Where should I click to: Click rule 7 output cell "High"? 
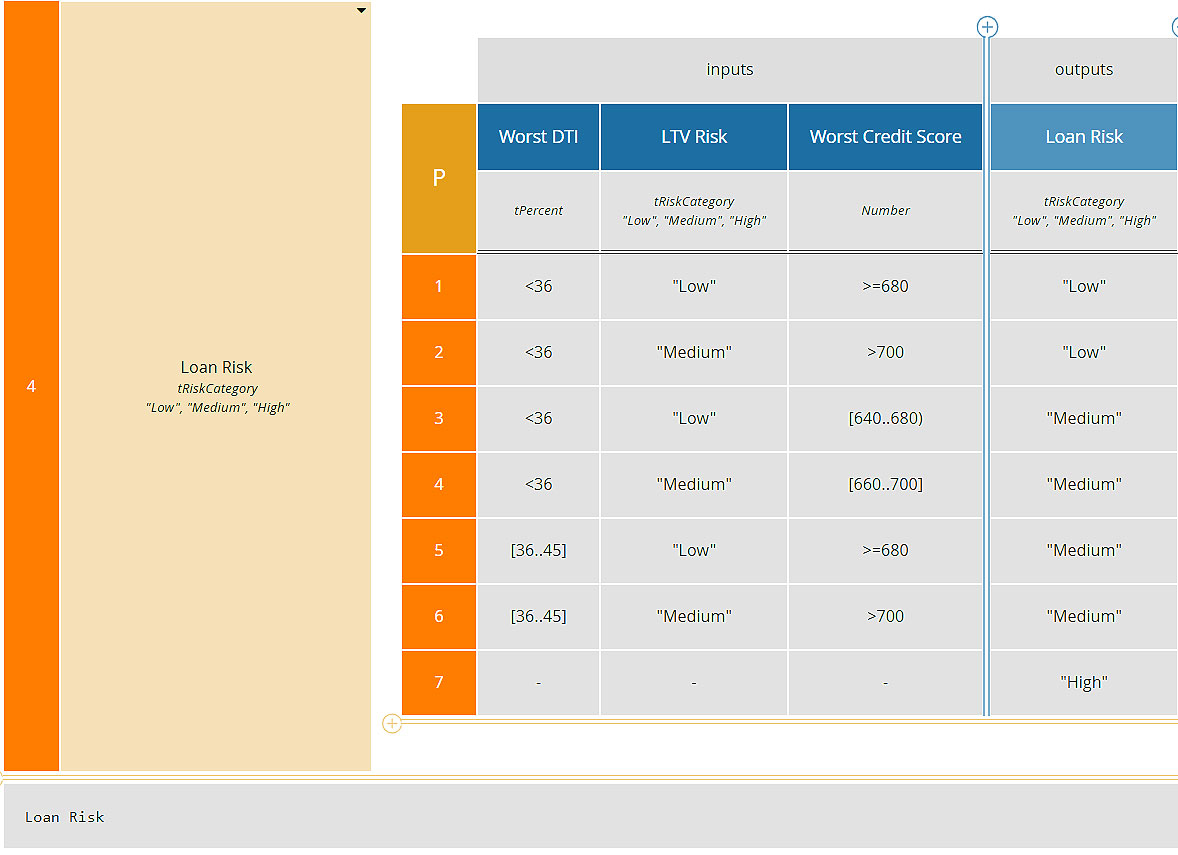[x=1084, y=683]
